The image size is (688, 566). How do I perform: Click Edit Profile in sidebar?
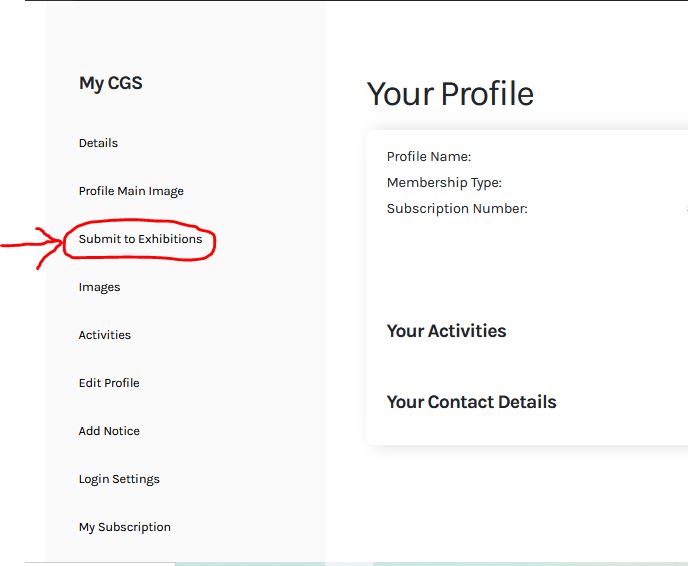[109, 383]
